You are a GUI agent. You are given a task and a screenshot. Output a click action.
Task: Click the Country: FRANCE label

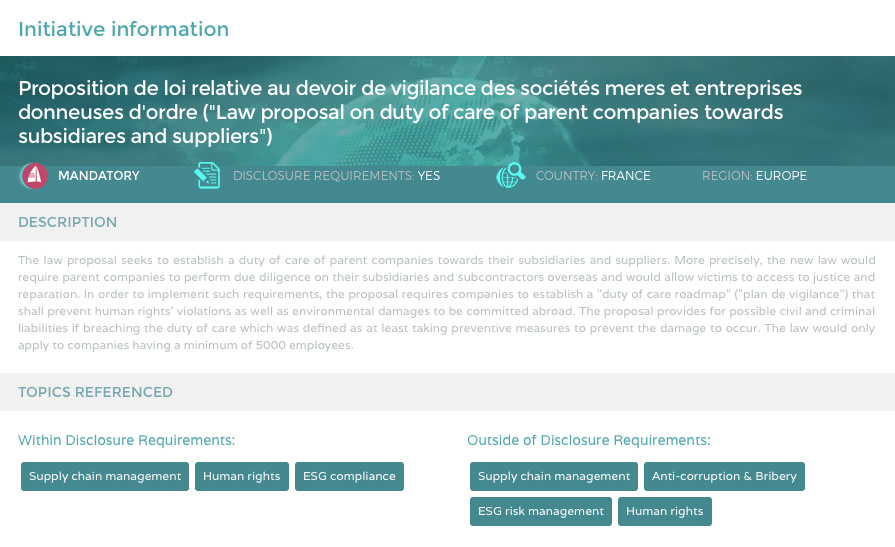[593, 176]
